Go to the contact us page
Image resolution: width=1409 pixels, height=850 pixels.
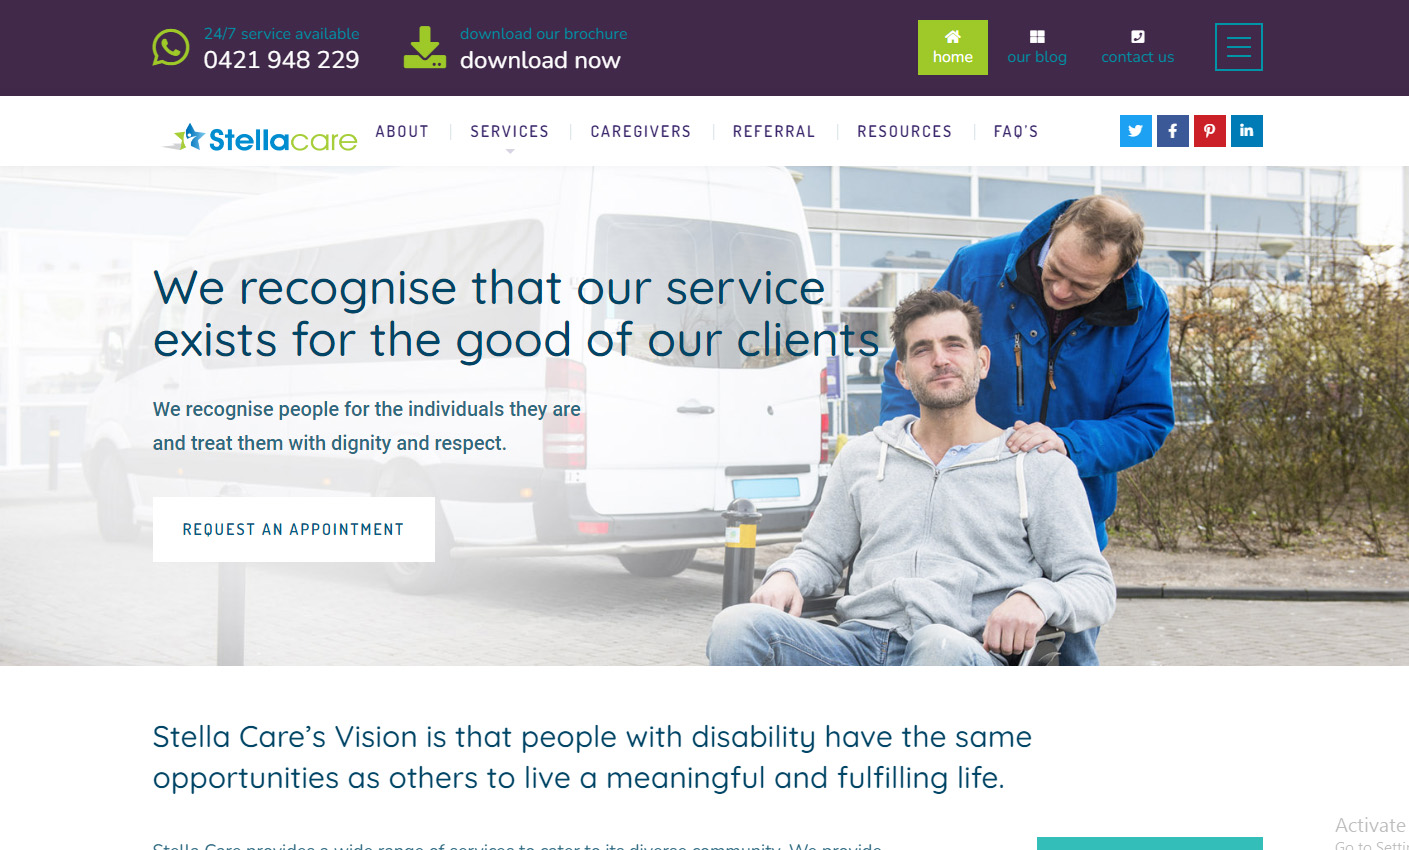coord(1138,47)
